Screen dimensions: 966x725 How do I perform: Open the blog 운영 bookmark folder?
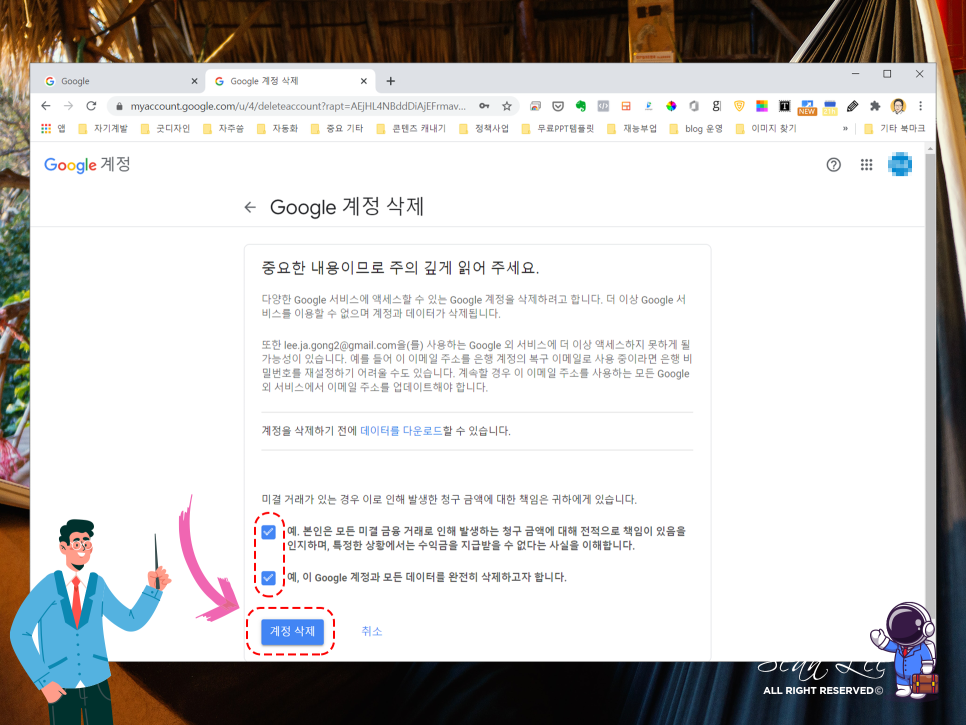click(696, 128)
